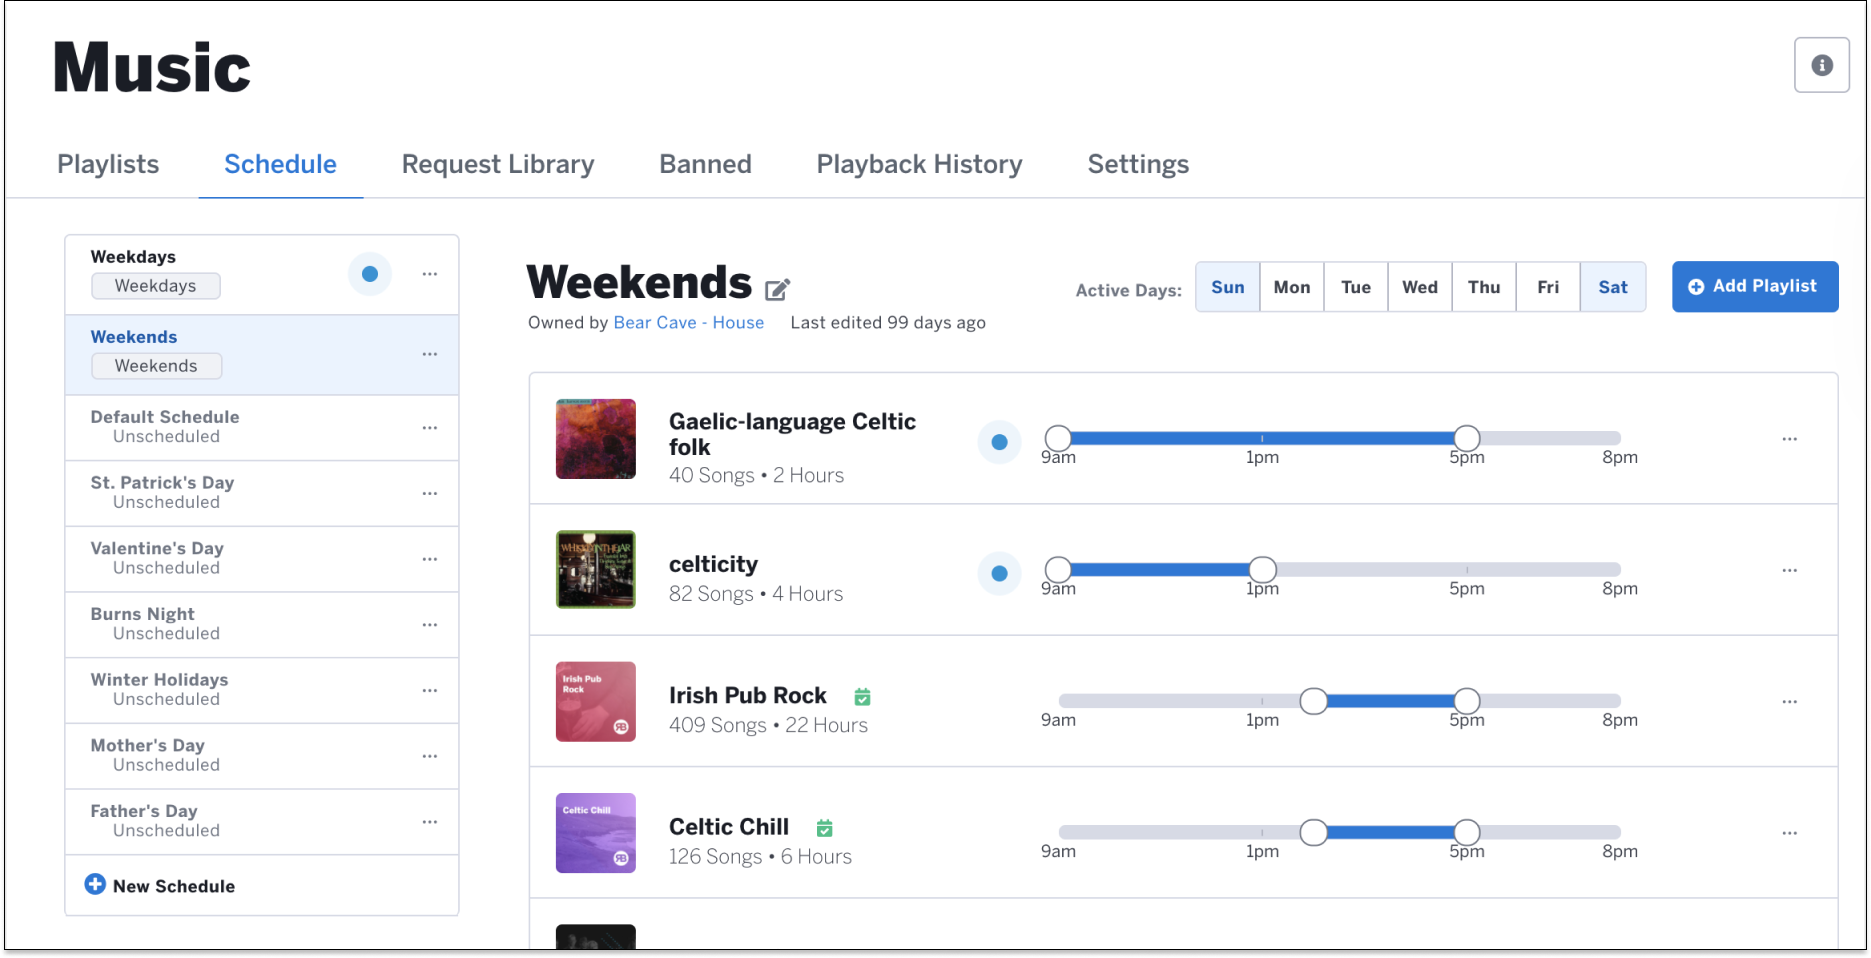Select the Default Schedule entry
Viewport: 1871px width, 958px height.
[262, 428]
